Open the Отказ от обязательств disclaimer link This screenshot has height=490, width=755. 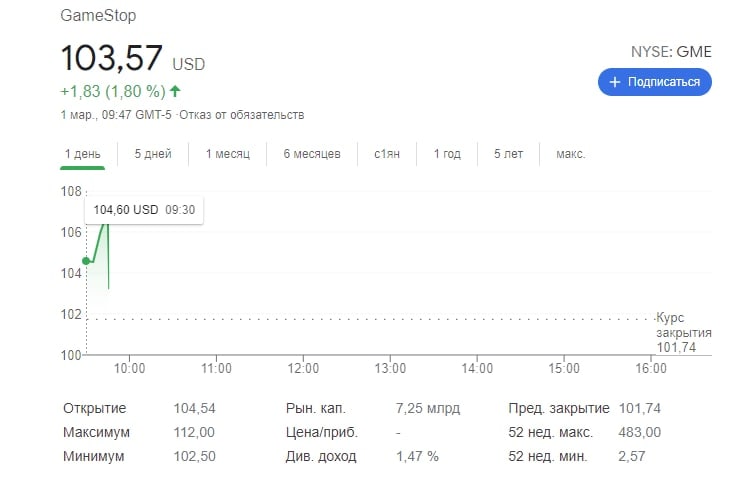click(x=242, y=115)
